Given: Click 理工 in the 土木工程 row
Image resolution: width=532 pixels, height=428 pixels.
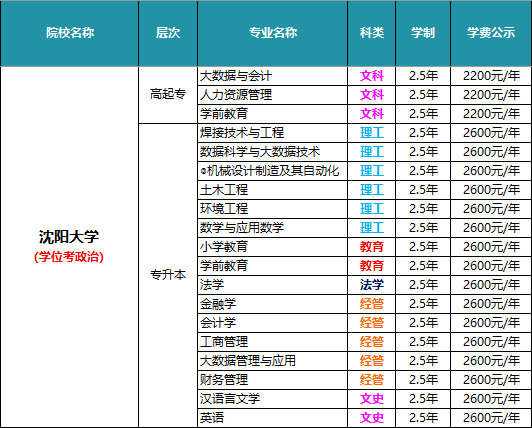Looking at the screenshot, I should click(x=372, y=190).
